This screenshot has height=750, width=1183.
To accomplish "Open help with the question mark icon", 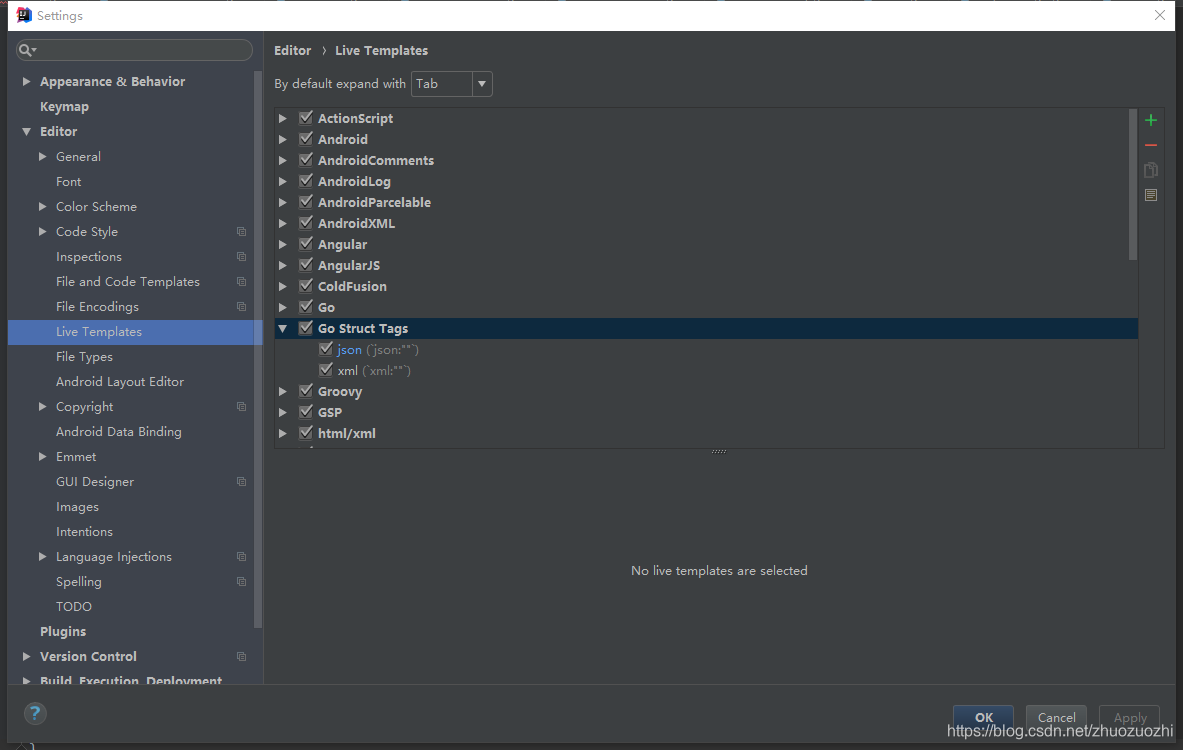I will coord(35,713).
